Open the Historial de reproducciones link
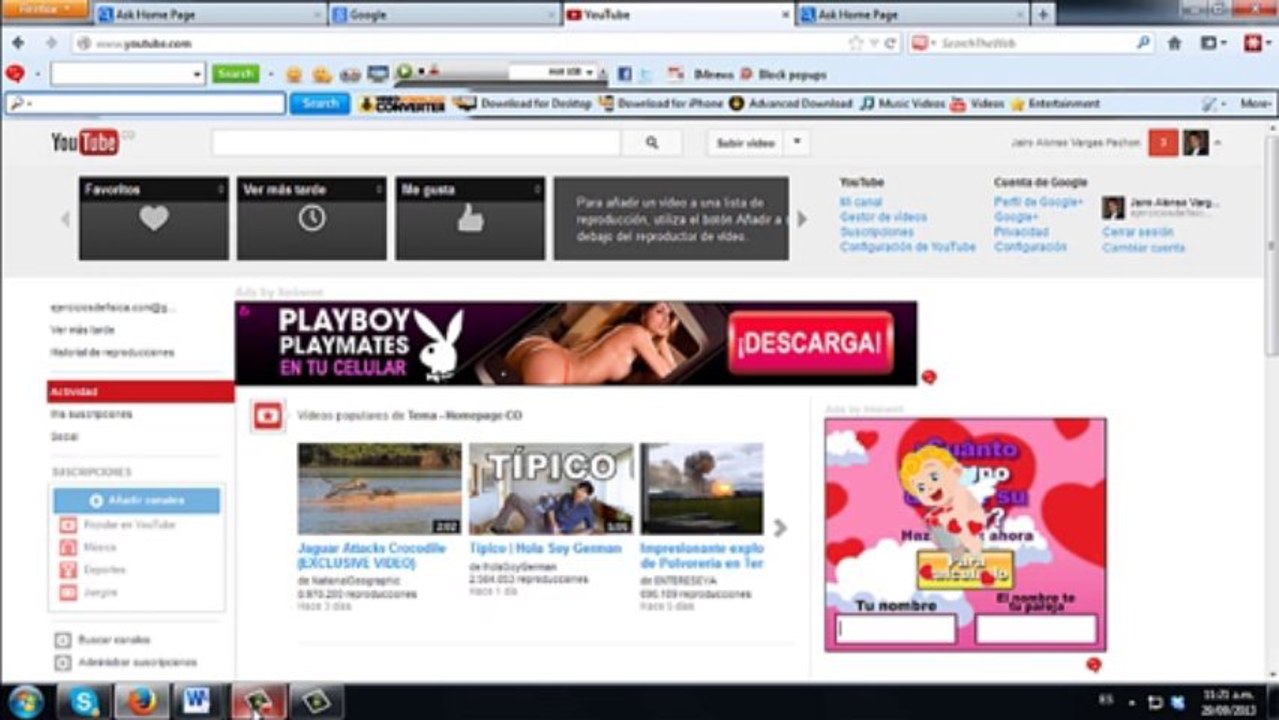The height and width of the screenshot is (720, 1279). pos(112,352)
